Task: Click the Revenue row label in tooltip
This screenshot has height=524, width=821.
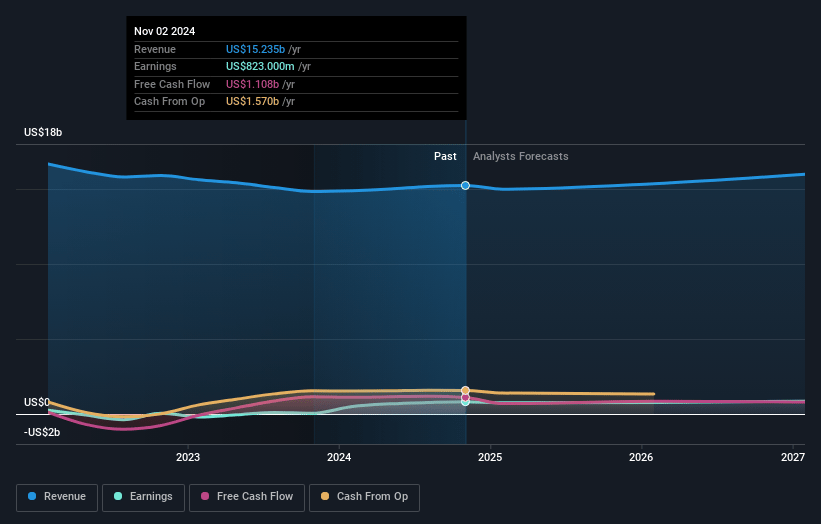Action: coord(155,49)
